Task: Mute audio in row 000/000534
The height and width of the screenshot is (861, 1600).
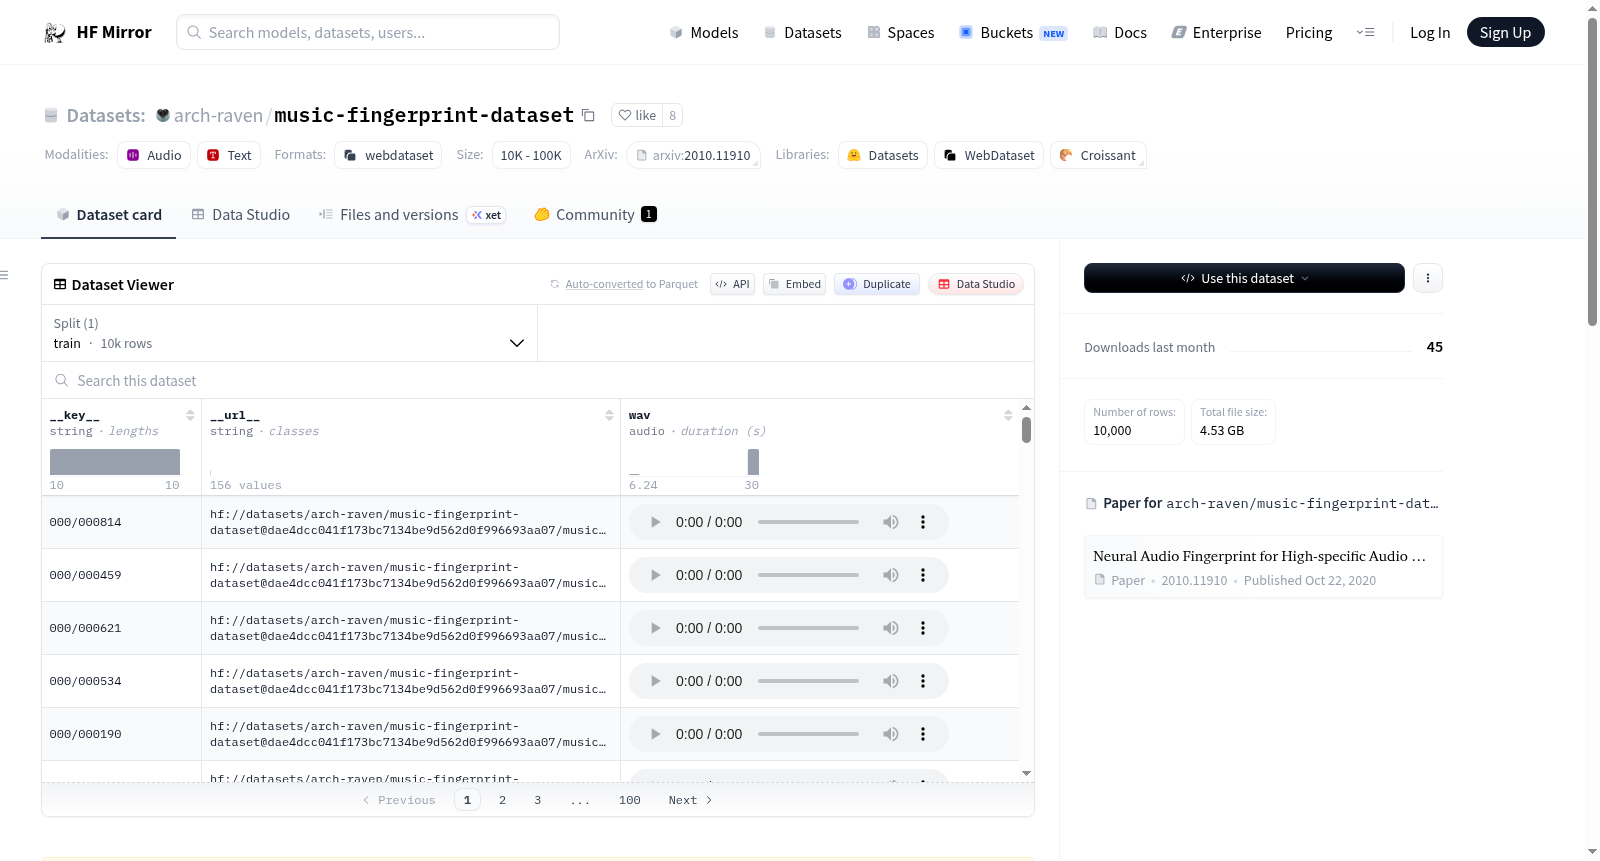Action: tap(890, 681)
